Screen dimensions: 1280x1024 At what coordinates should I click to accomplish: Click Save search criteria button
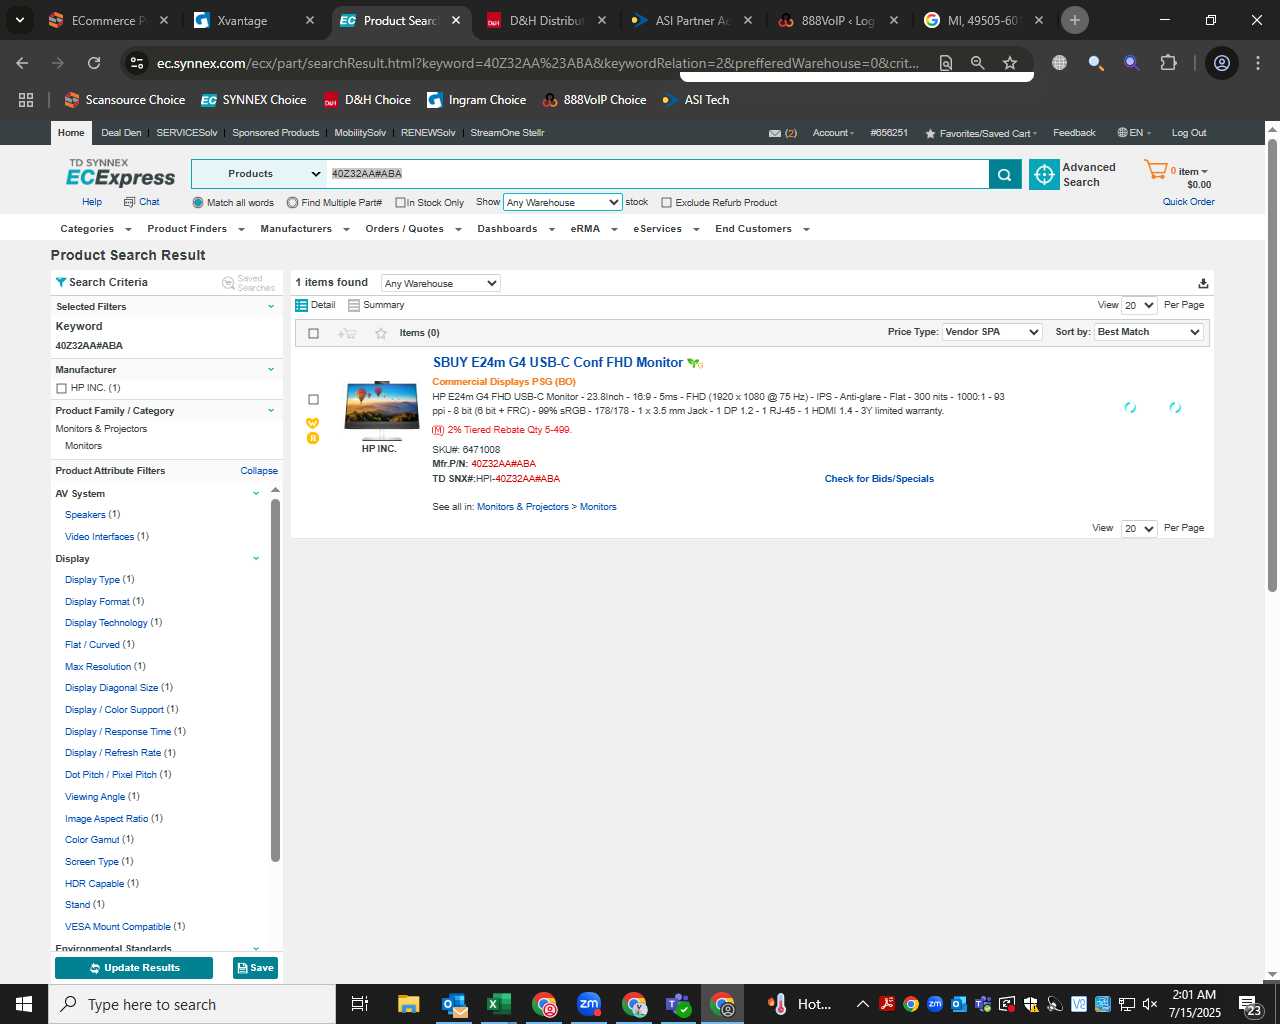(255, 968)
